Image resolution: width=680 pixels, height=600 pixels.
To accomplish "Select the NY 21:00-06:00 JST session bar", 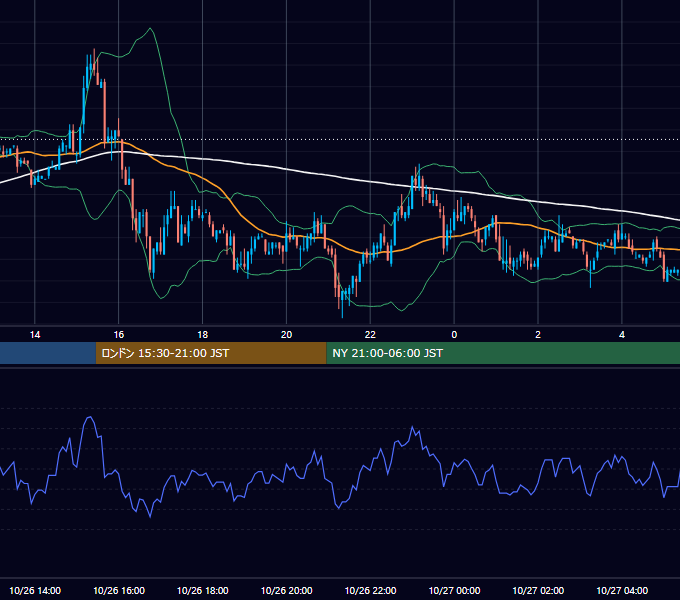I will tap(503, 353).
